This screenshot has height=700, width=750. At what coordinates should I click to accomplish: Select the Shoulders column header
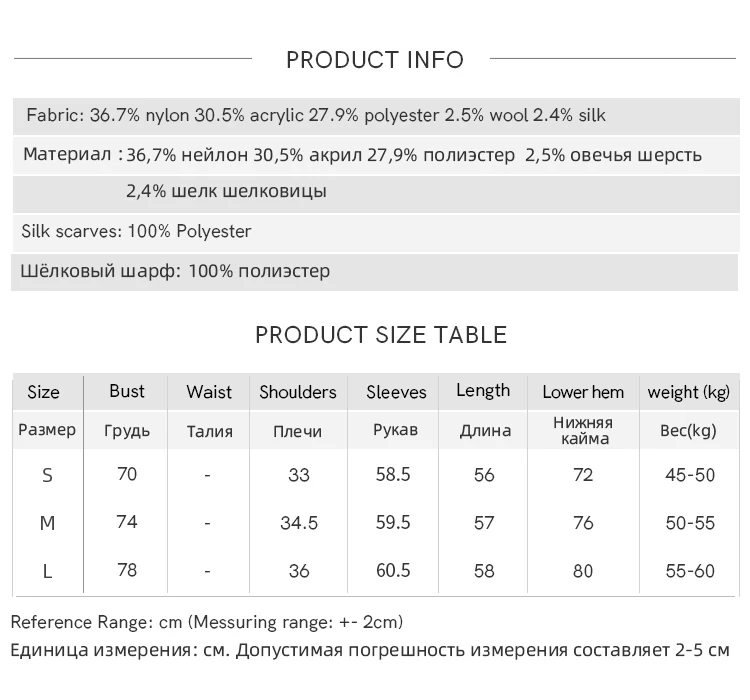[298, 392]
